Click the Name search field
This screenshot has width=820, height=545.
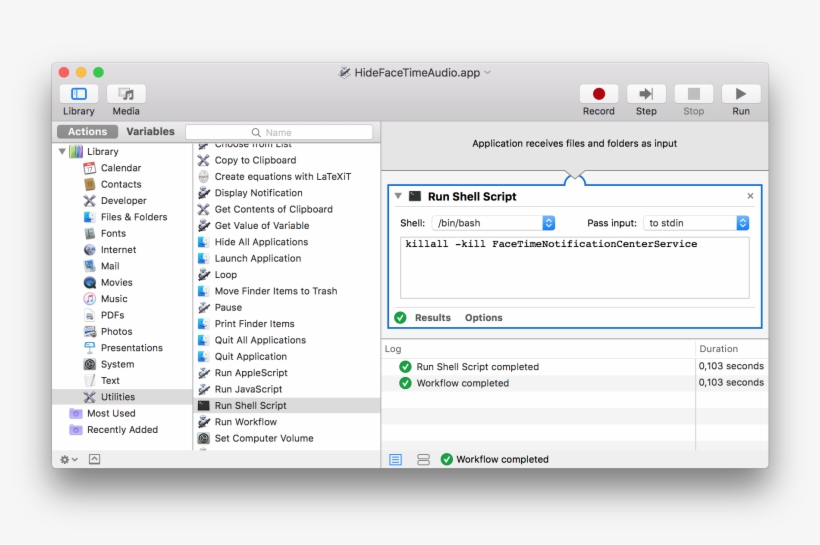(279, 132)
